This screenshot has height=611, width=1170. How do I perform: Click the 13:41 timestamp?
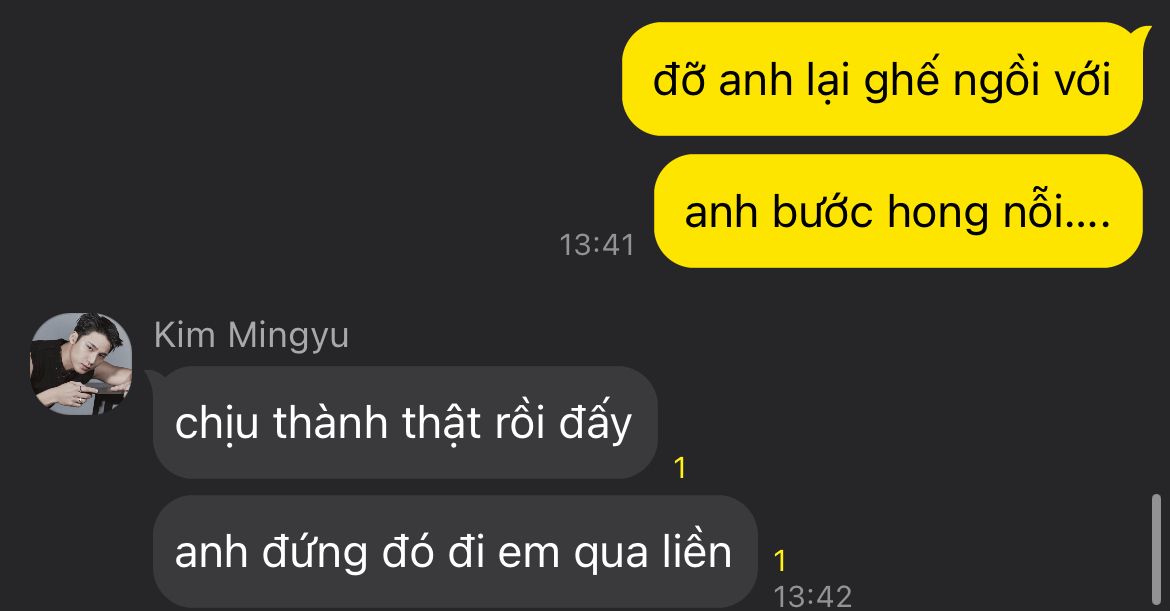(596, 245)
